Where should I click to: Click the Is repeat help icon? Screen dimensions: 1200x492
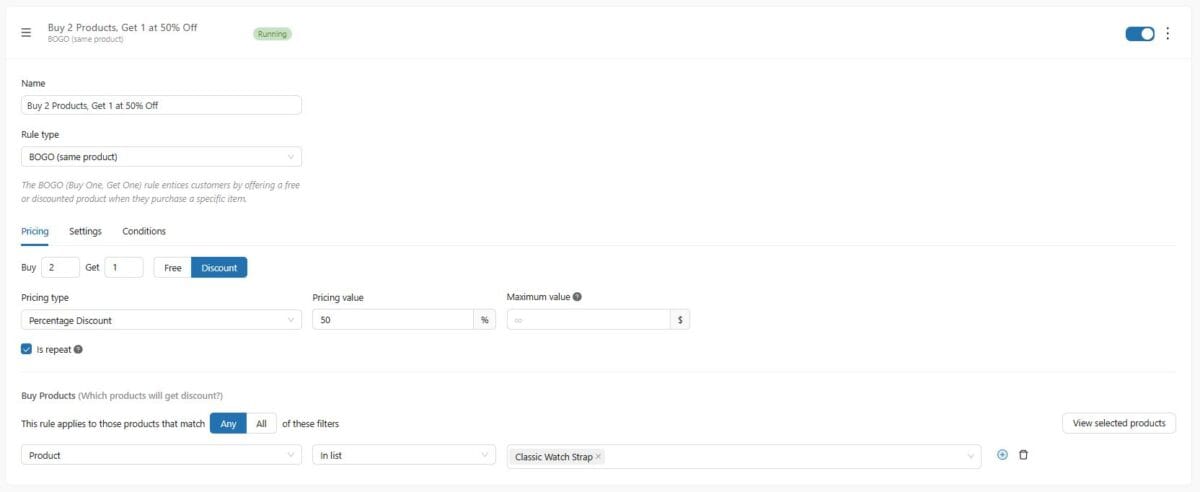pyautogui.click(x=78, y=350)
